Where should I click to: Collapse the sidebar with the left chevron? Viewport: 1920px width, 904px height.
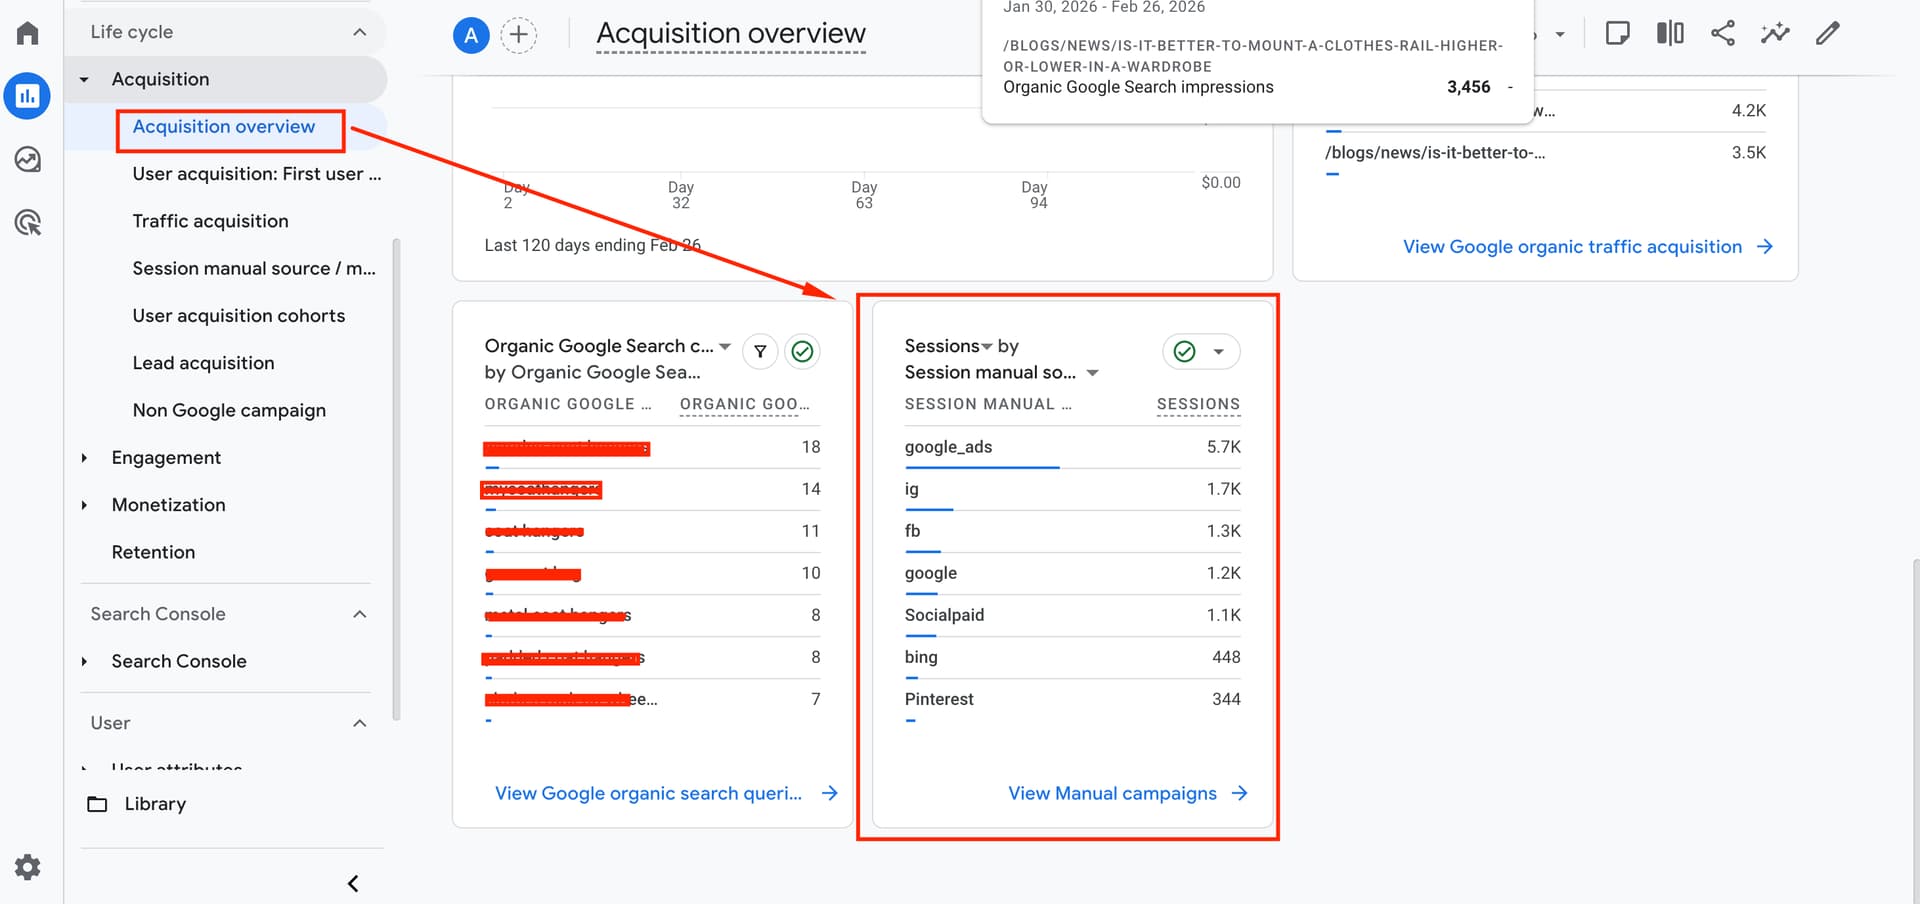click(x=353, y=883)
